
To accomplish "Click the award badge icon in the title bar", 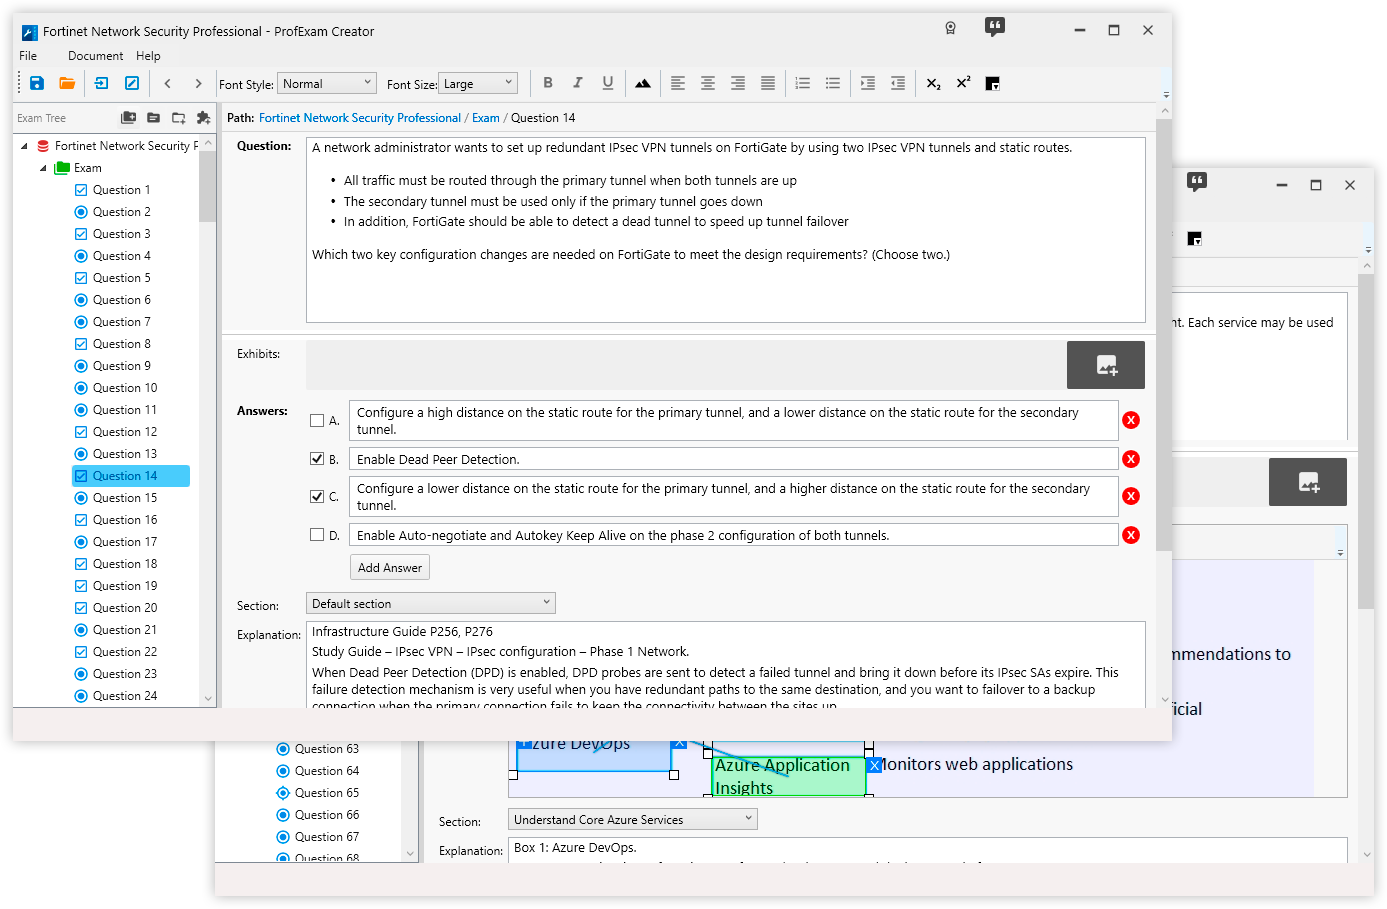I will coord(951,28).
